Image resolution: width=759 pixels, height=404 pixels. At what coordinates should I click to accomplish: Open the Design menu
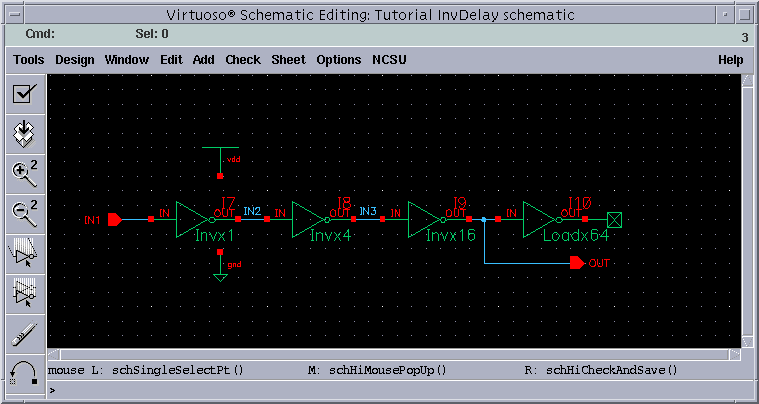pyautogui.click(x=75, y=60)
